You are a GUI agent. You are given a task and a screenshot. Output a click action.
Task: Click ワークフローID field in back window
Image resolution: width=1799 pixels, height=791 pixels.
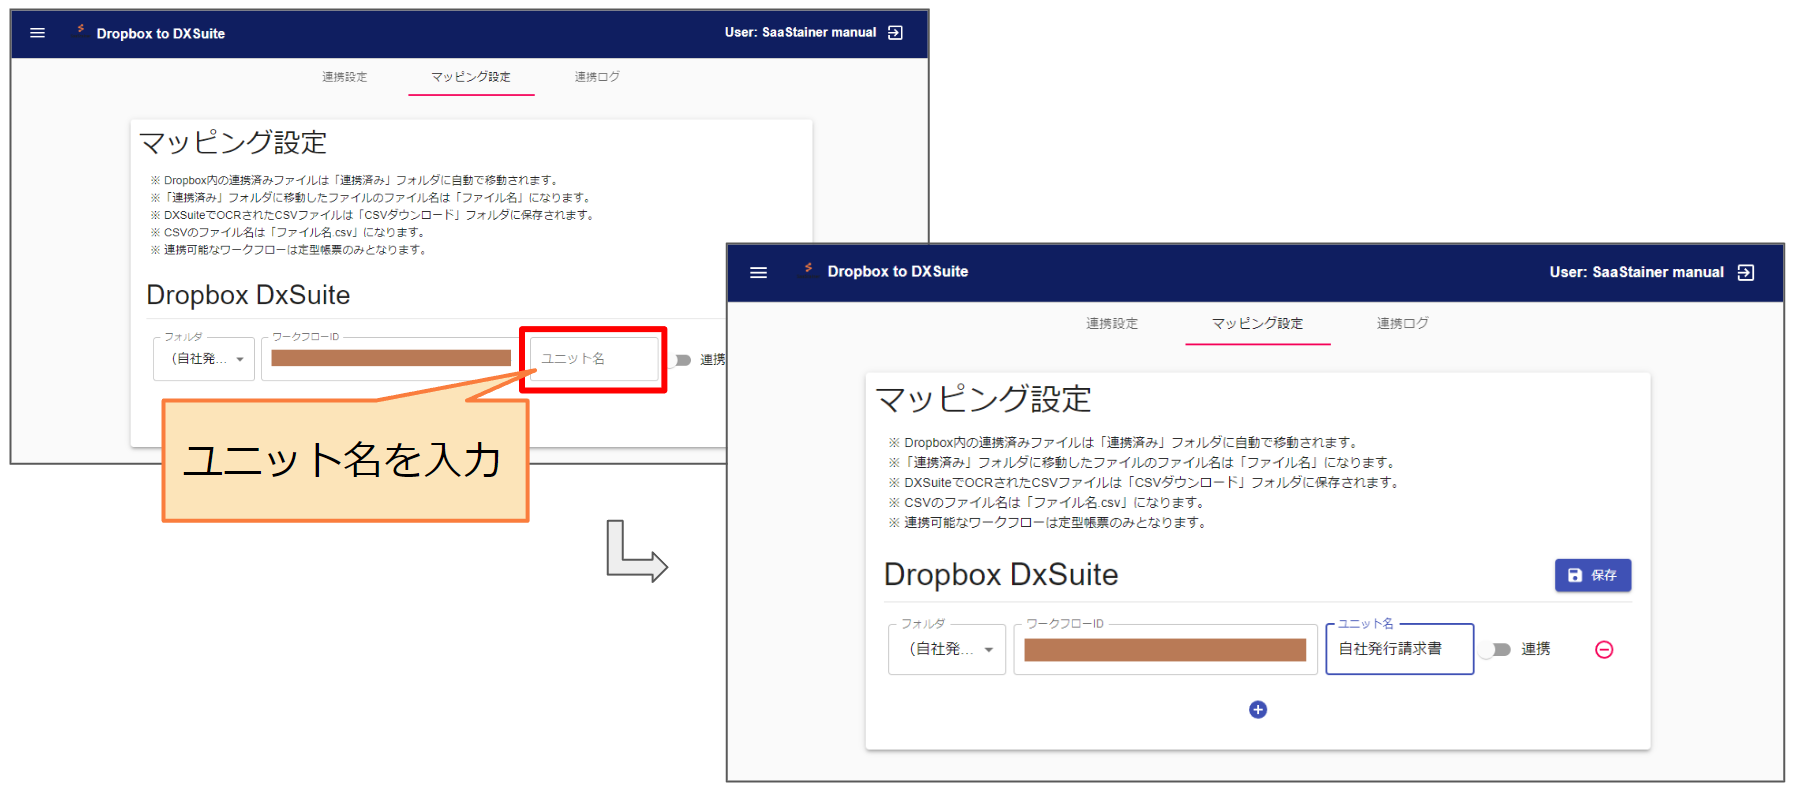coord(391,359)
